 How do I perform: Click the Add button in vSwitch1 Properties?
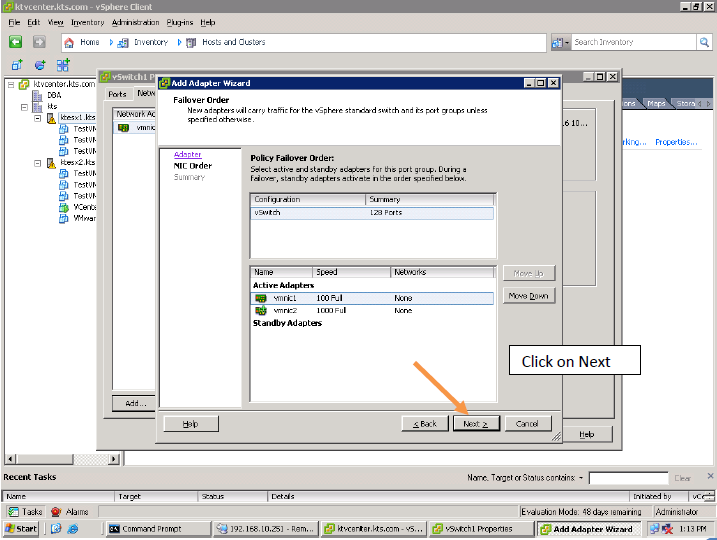point(134,403)
